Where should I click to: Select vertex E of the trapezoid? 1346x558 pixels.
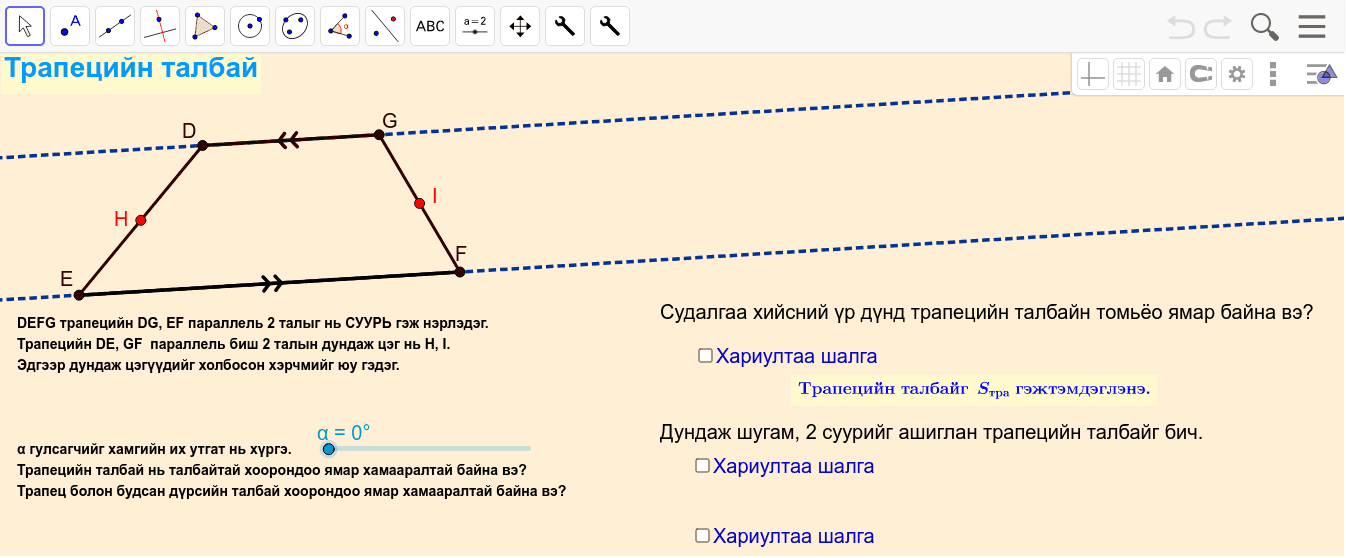coord(79,294)
